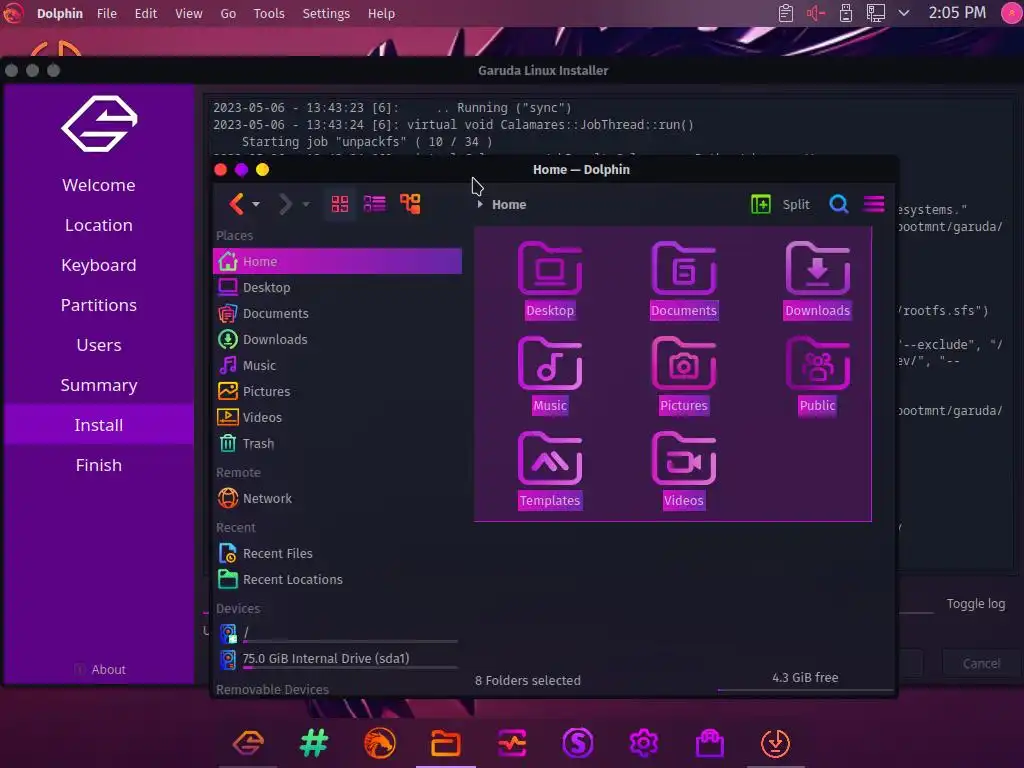Click the muted volume tray icon
Screen dimensions: 1024x768
point(816,13)
